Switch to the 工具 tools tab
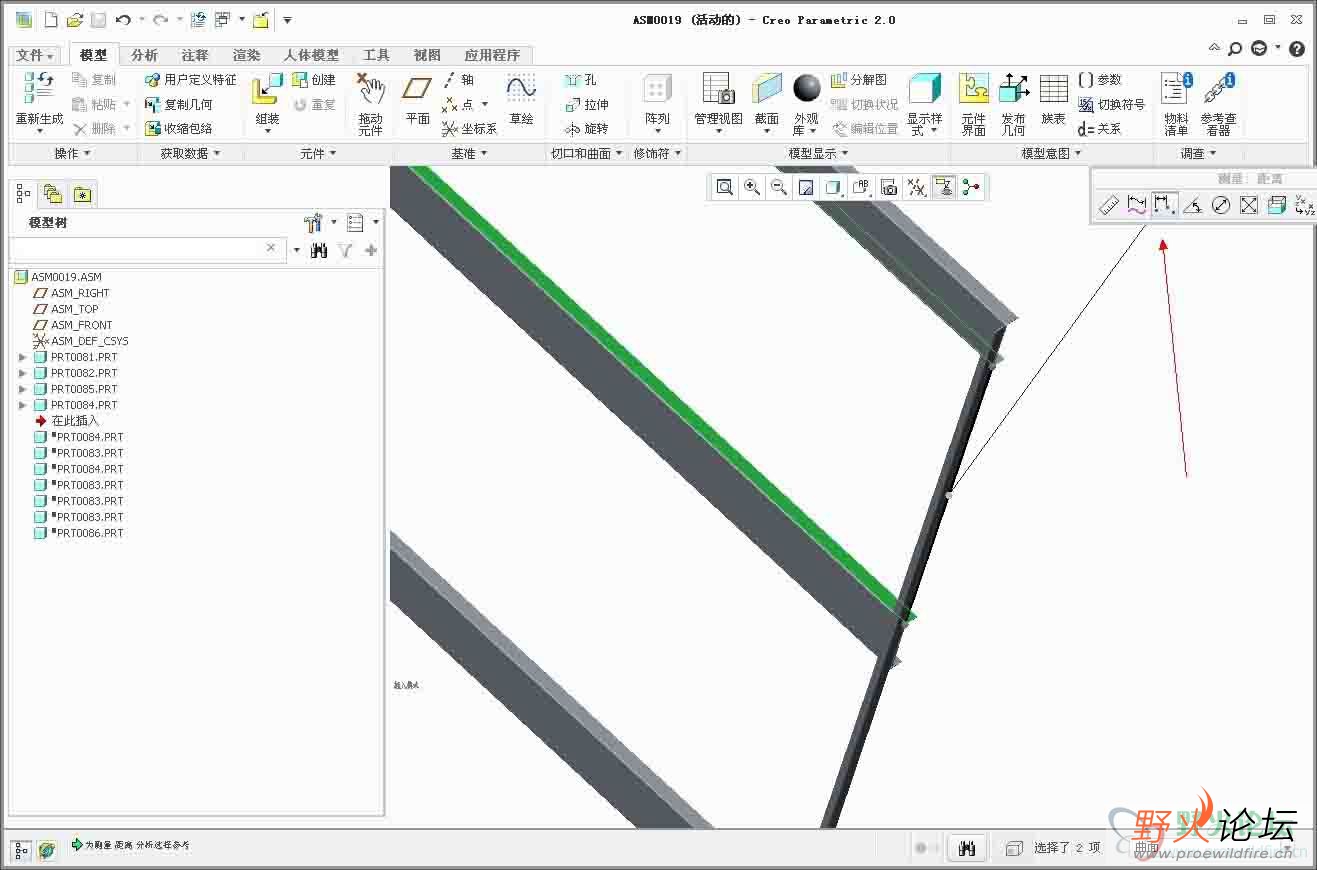 (376, 56)
